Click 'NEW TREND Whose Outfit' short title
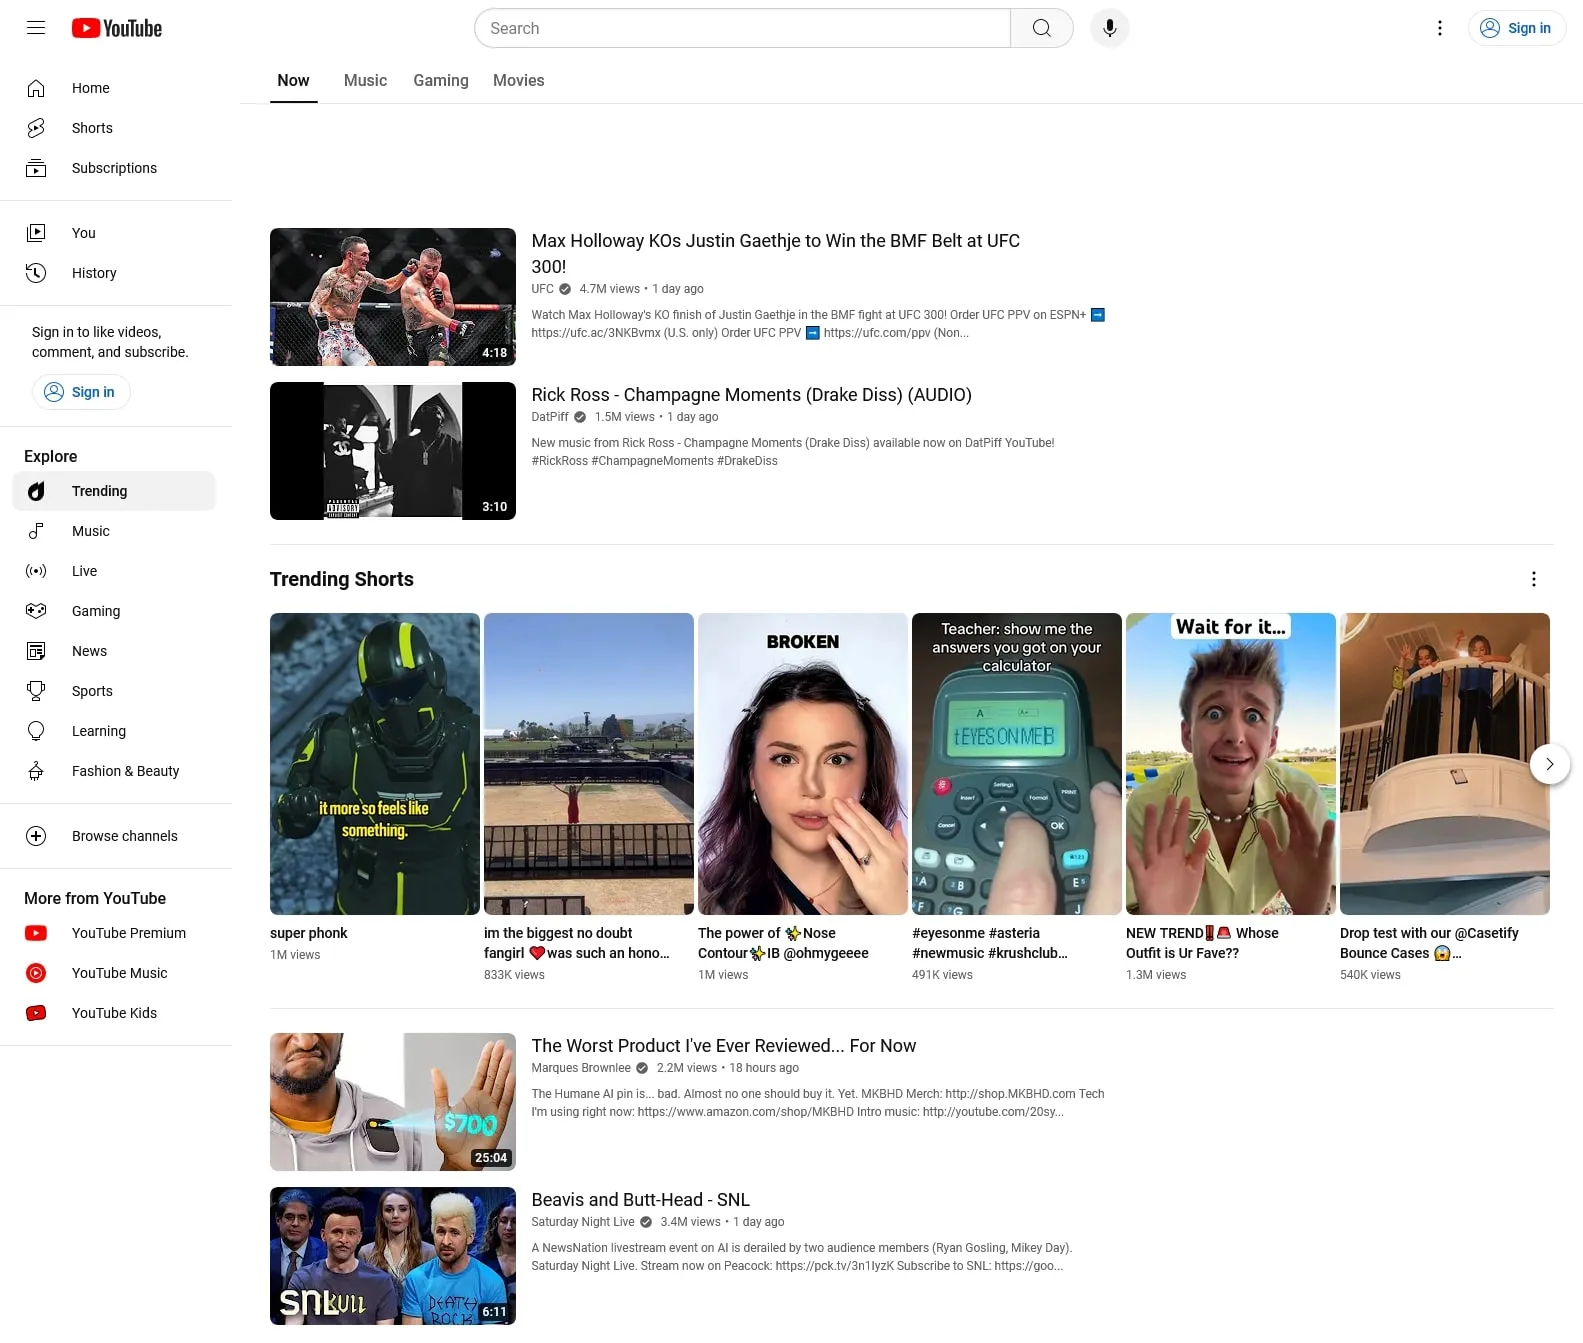The image size is (1583, 1343). pos(1202,943)
